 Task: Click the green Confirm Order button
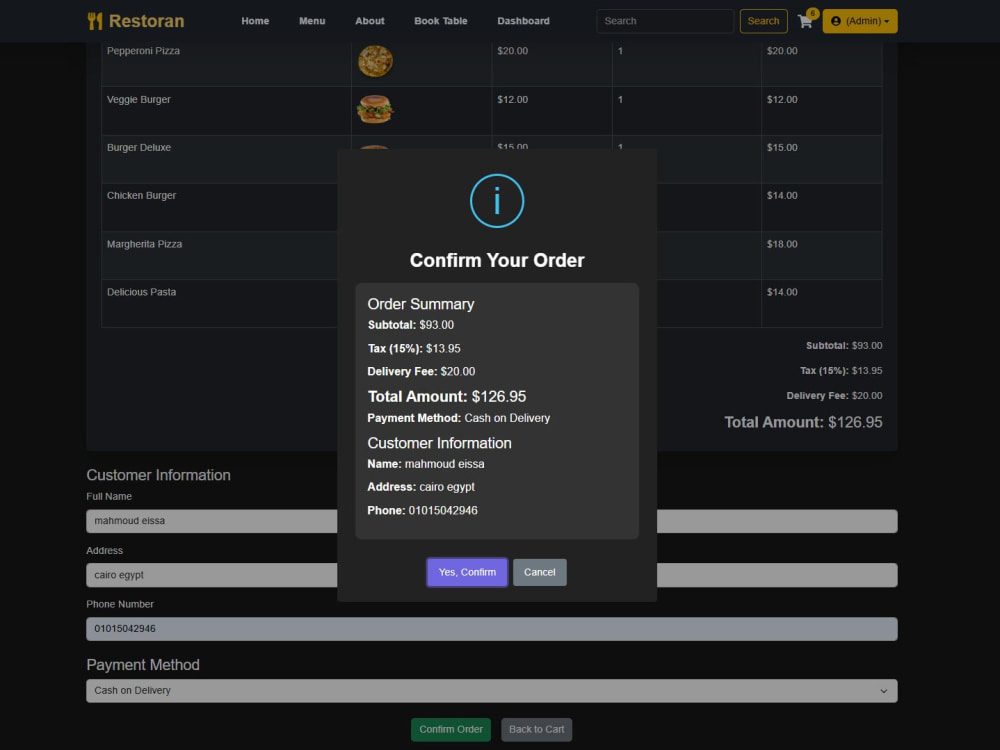tap(451, 730)
